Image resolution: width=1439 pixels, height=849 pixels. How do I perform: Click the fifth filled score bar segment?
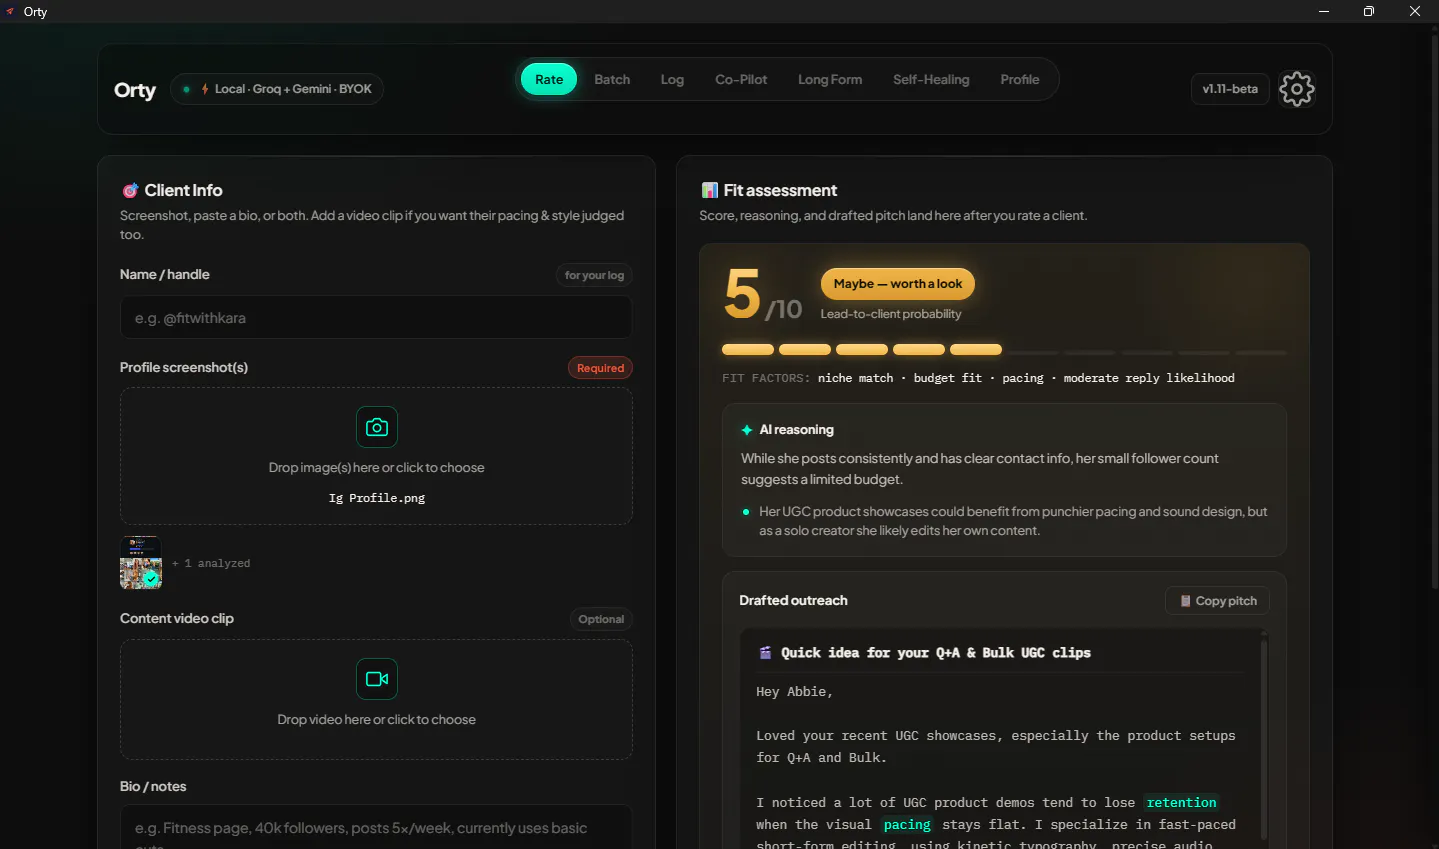(x=976, y=350)
